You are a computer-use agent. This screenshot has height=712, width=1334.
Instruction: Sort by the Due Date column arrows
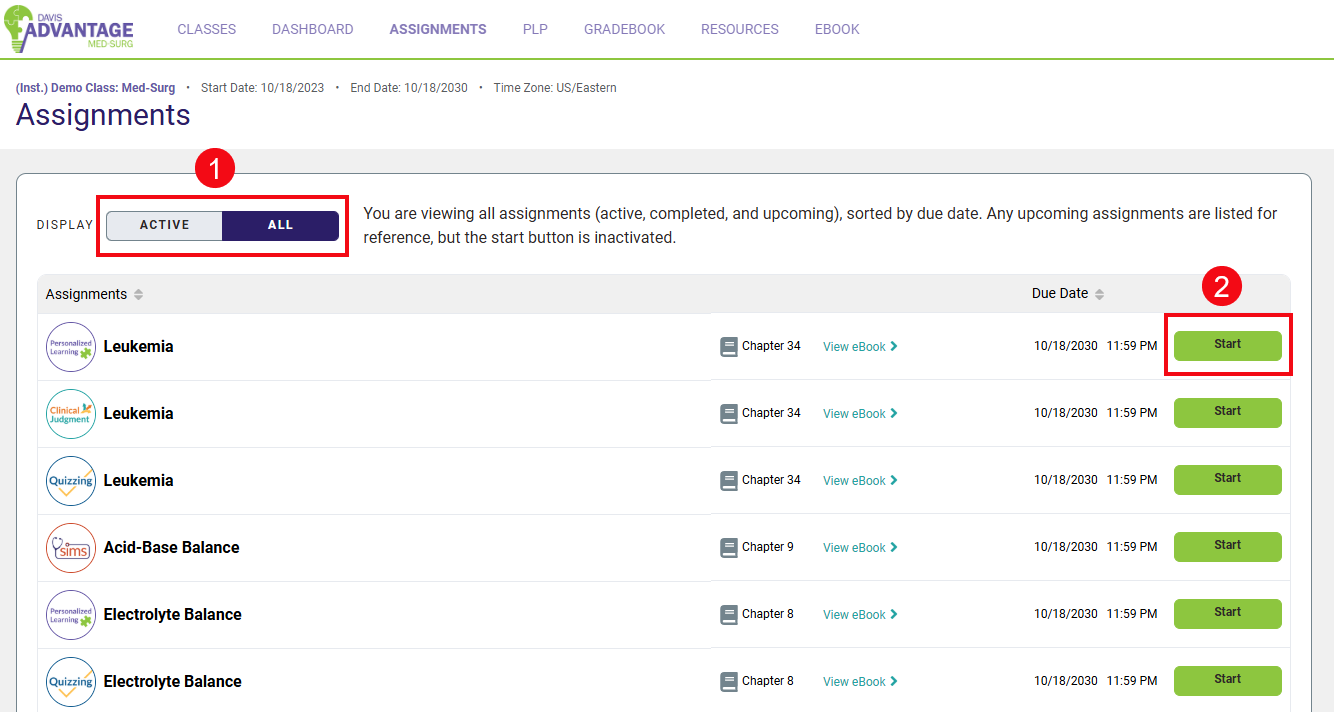click(1099, 294)
